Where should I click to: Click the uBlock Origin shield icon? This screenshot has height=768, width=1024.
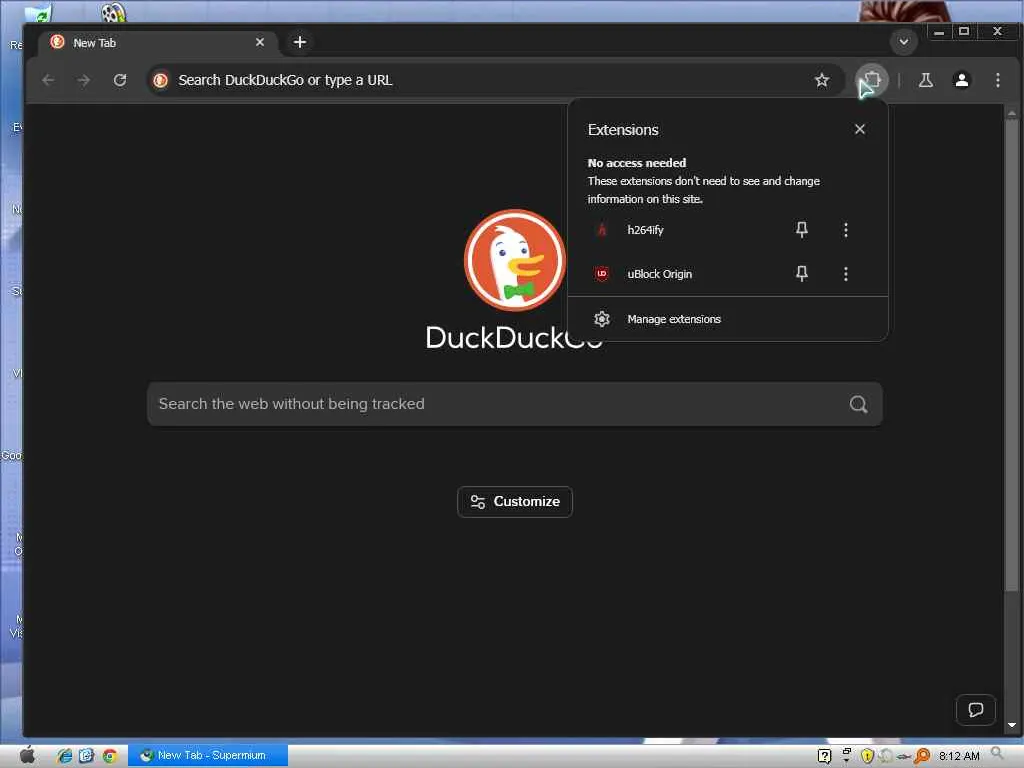(x=601, y=274)
